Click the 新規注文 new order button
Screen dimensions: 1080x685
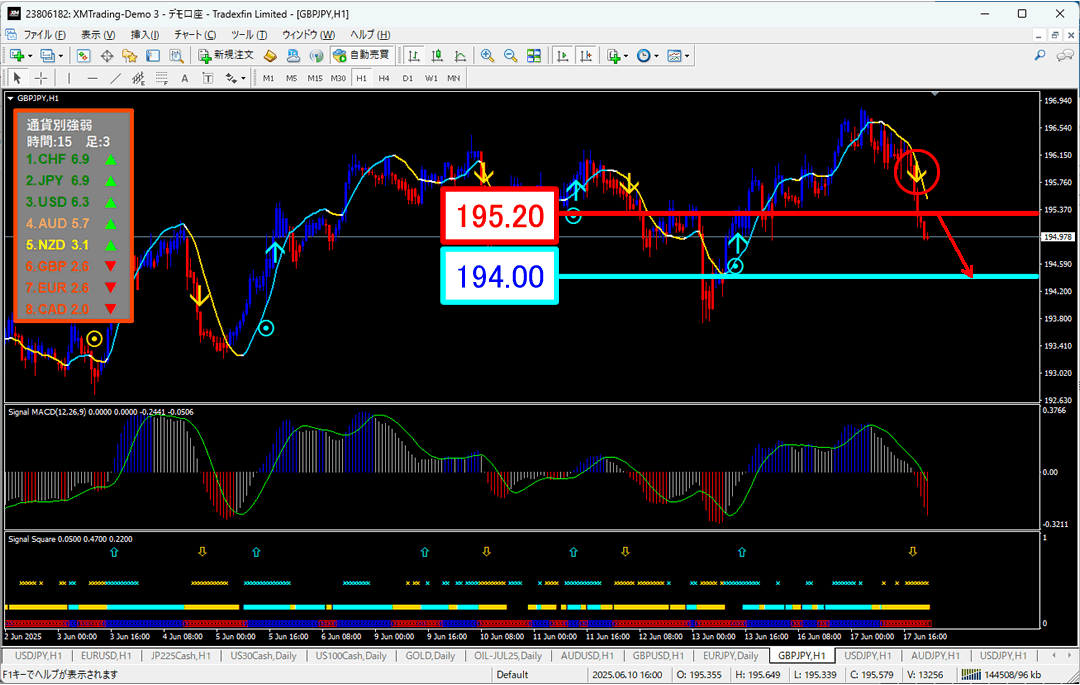(x=227, y=55)
